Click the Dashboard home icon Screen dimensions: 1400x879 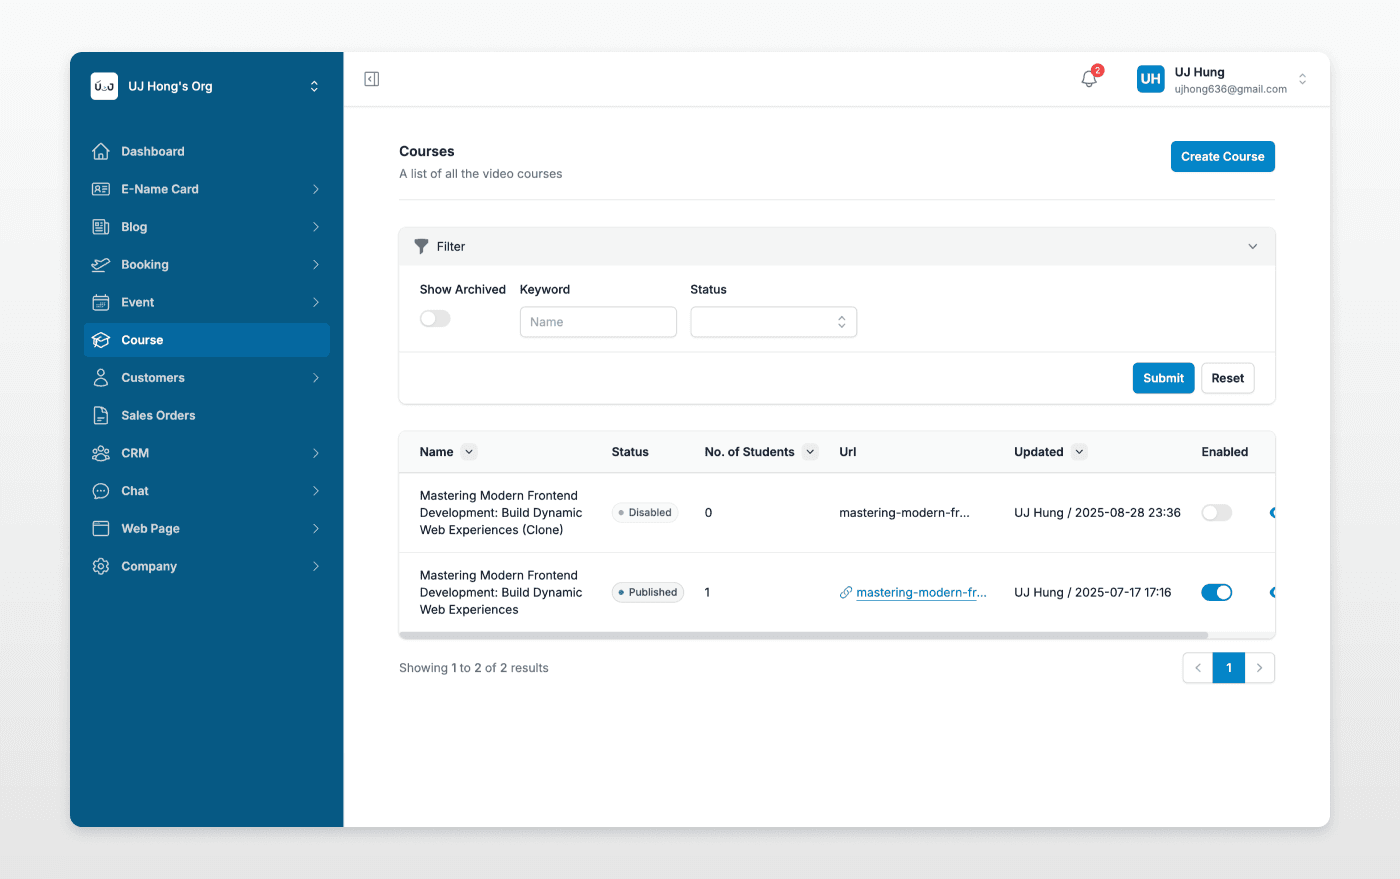point(101,151)
